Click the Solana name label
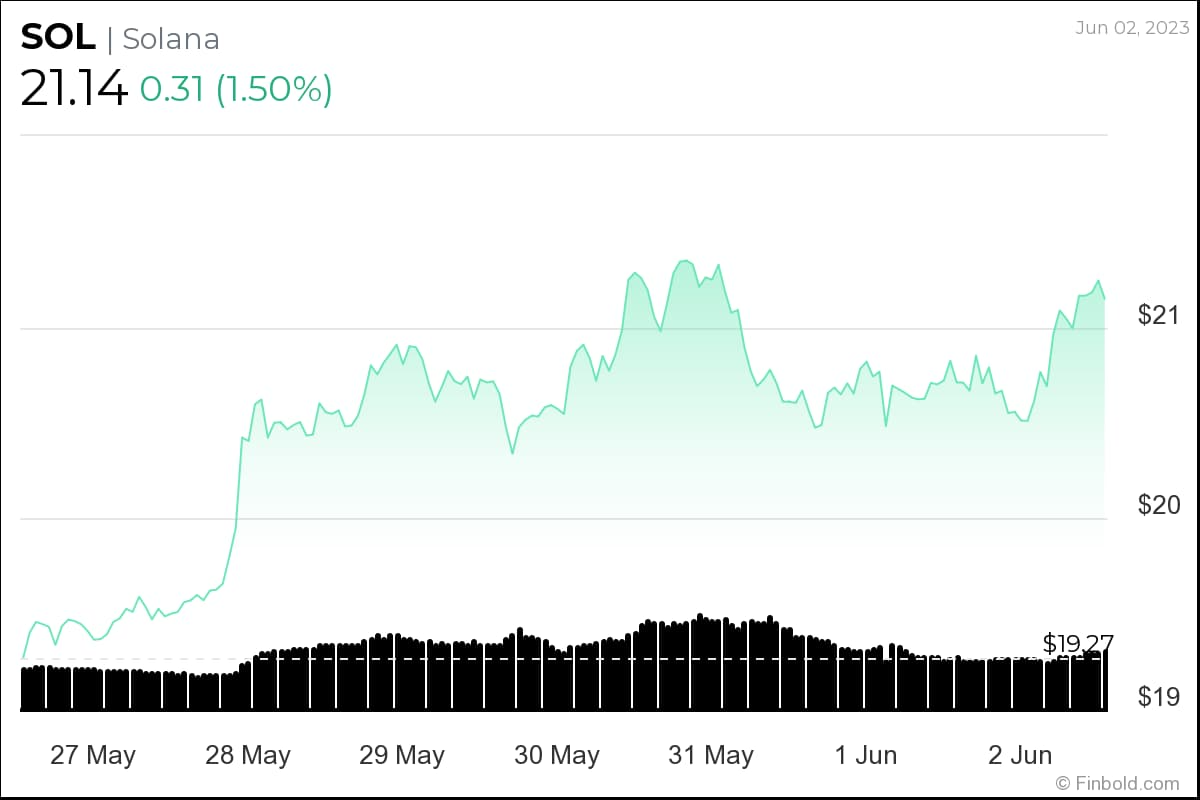 tap(171, 38)
